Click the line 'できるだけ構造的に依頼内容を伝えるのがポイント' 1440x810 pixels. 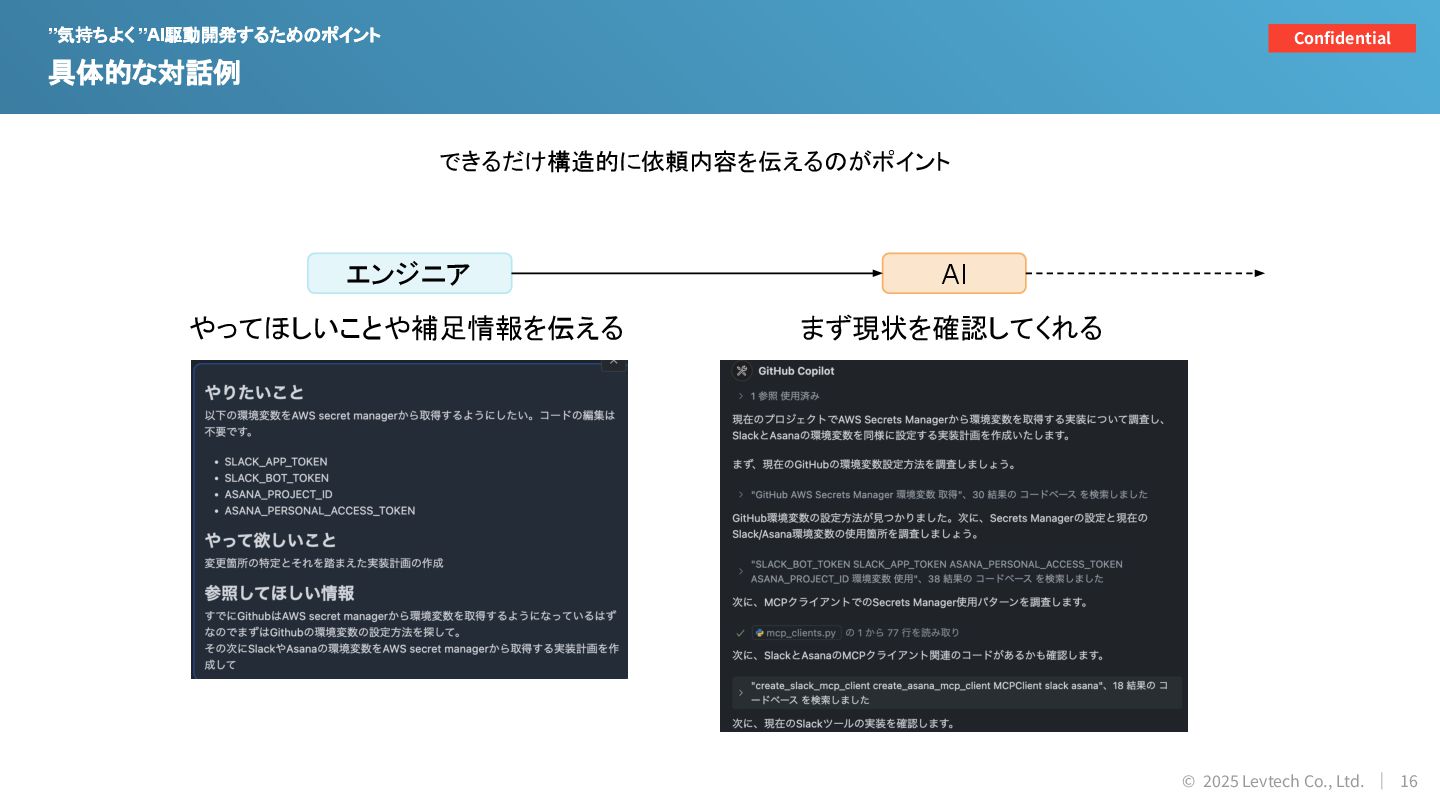click(695, 161)
